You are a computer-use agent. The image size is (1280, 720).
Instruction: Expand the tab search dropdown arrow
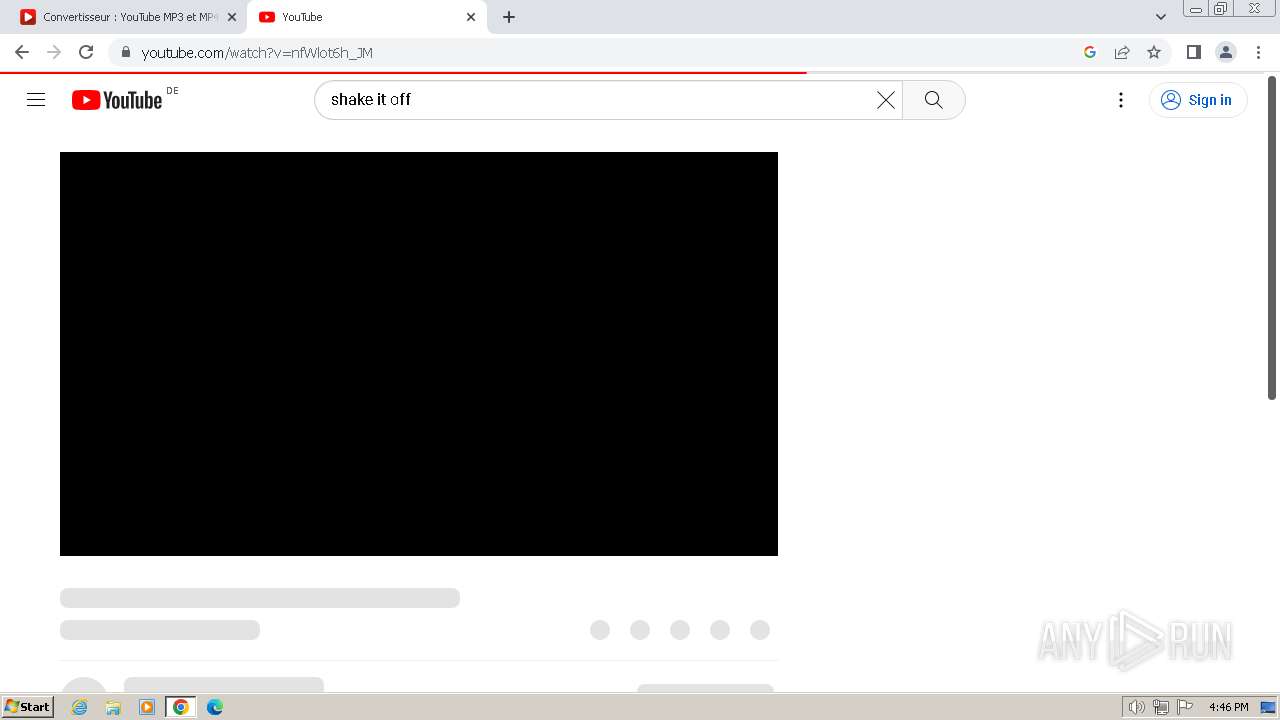[1161, 17]
